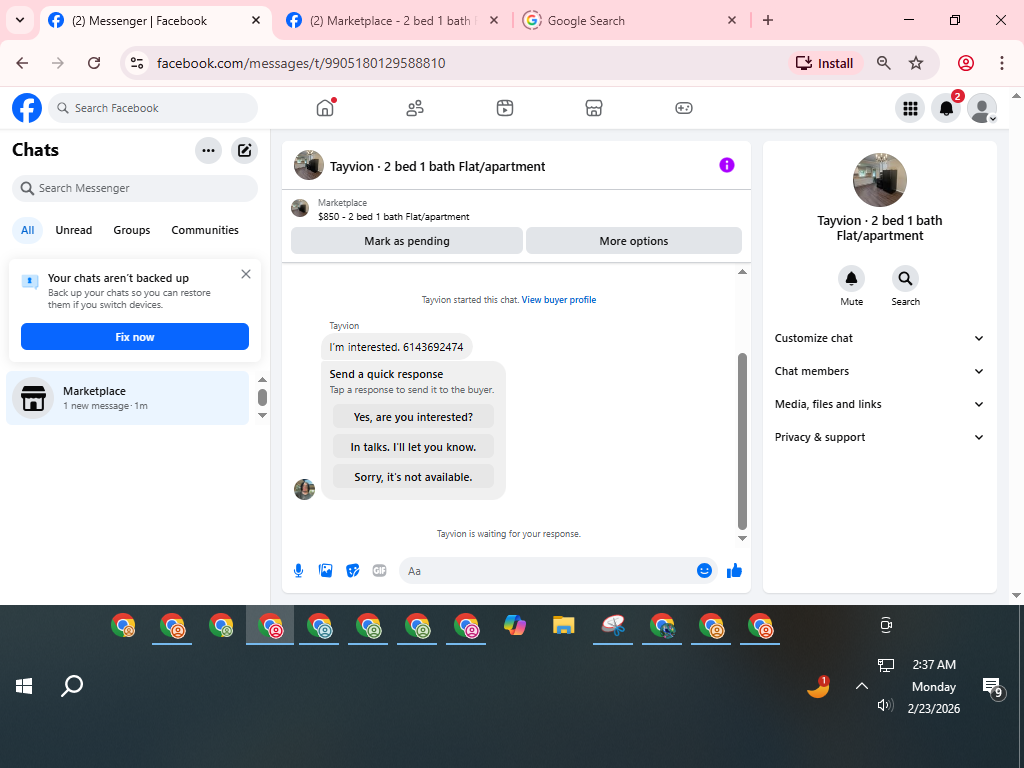Switch to the Marketplace browser tab
This screenshot has width=1024, height=768.
(x=392, y=21)
